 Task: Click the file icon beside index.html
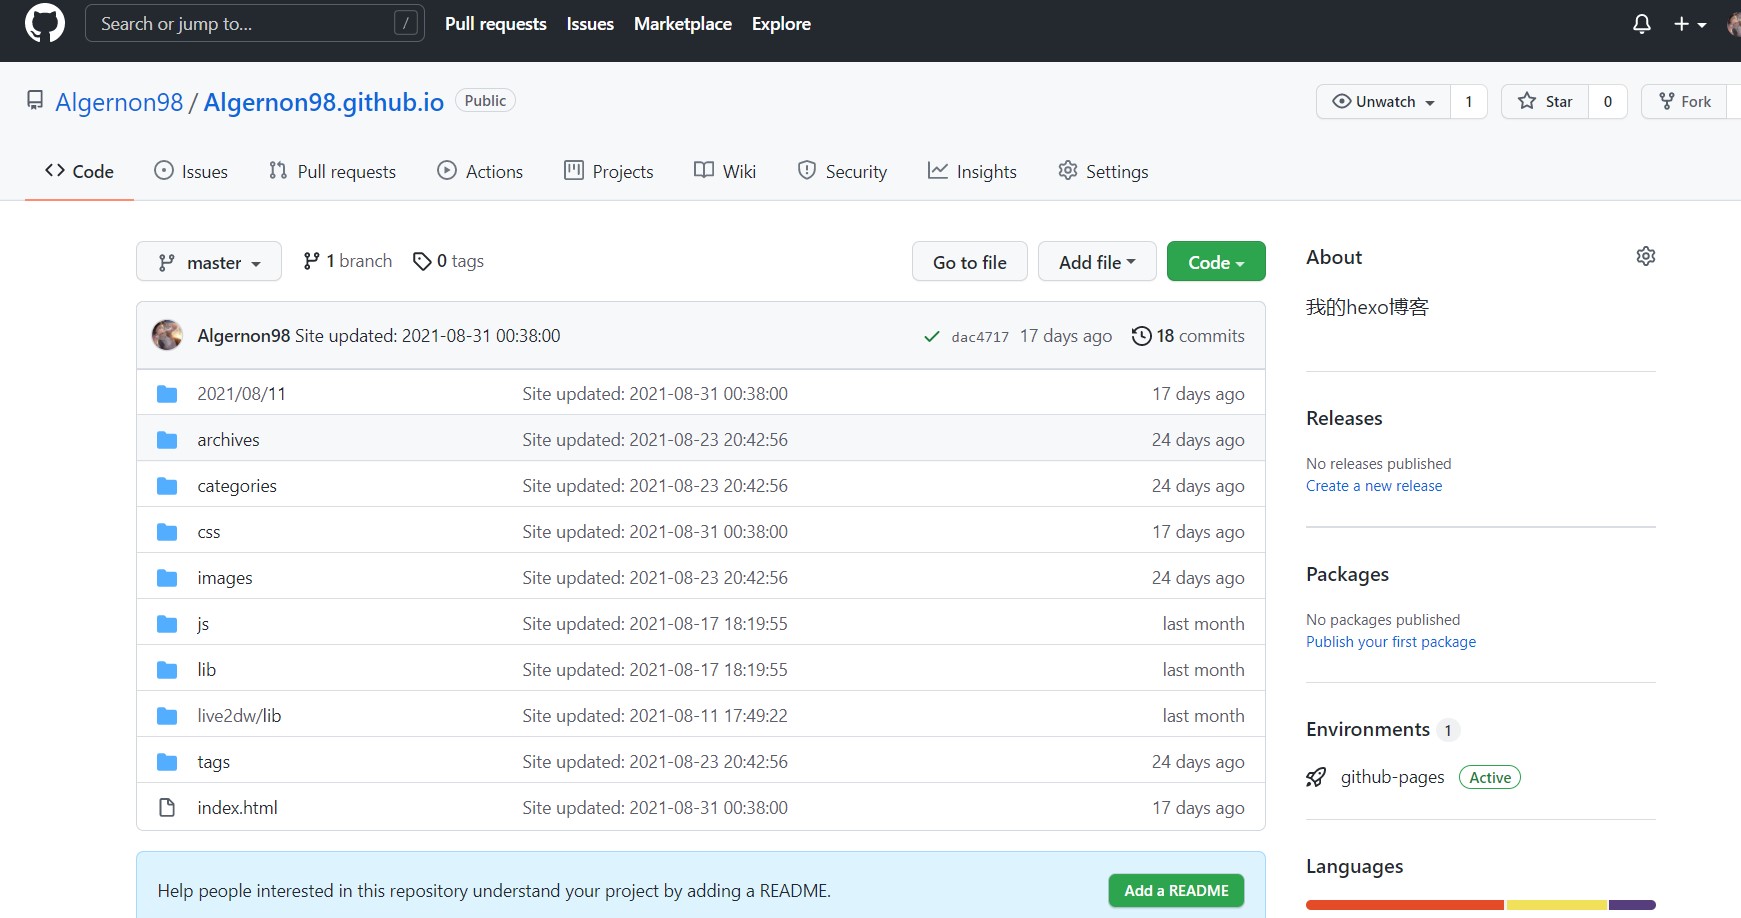167,808
